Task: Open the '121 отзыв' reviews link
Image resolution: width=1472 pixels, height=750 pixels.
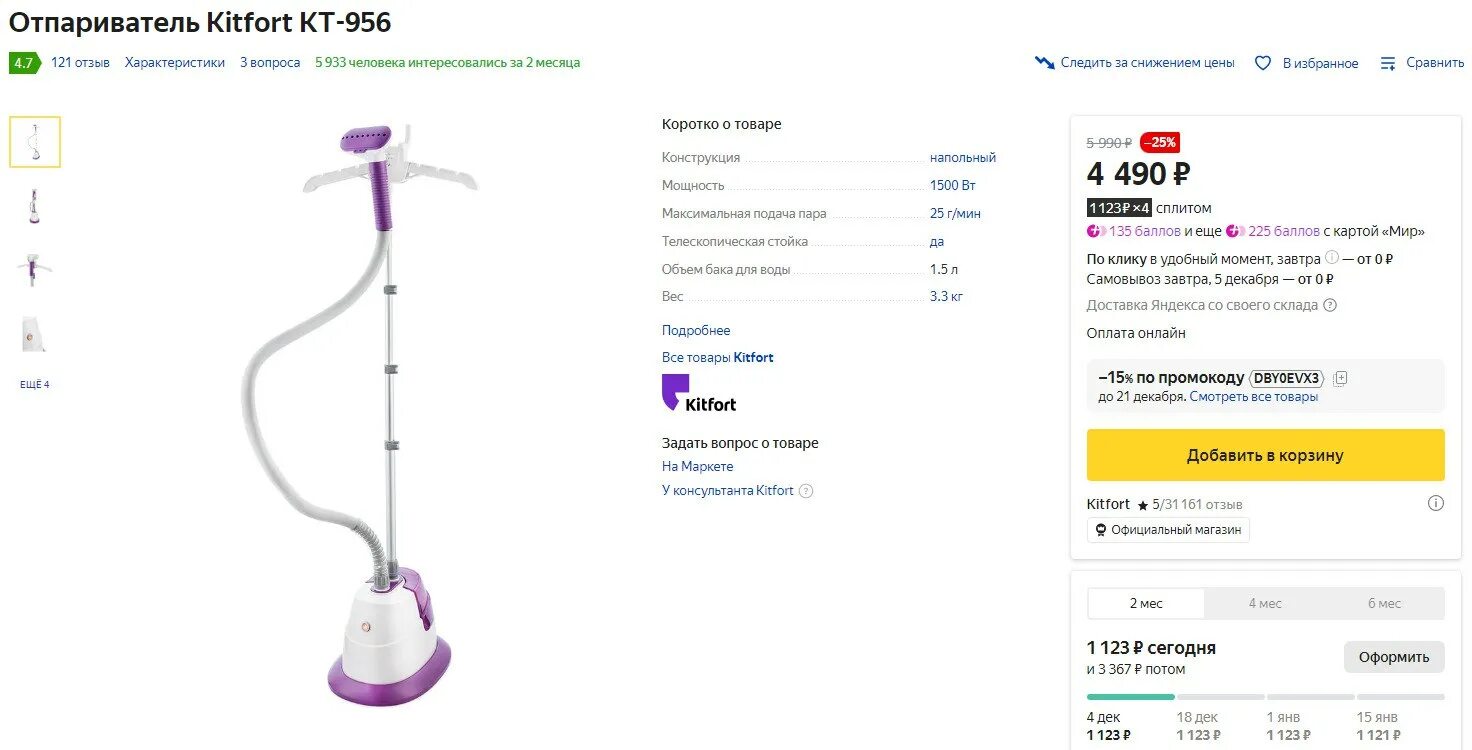Action: tap(80, 62)
